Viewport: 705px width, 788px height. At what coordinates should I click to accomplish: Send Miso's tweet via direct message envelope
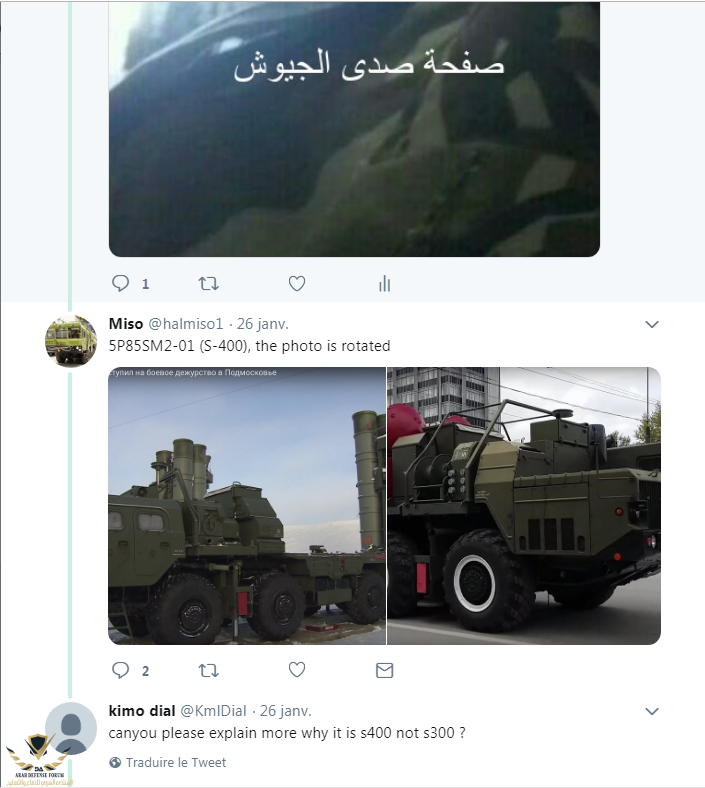pyautogui.click(x=384, y=670)
